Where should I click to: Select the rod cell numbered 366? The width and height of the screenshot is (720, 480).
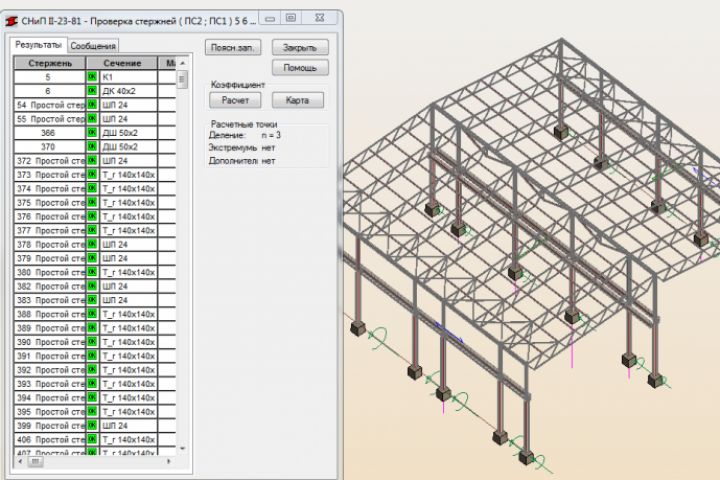click(x=50, y=132)
